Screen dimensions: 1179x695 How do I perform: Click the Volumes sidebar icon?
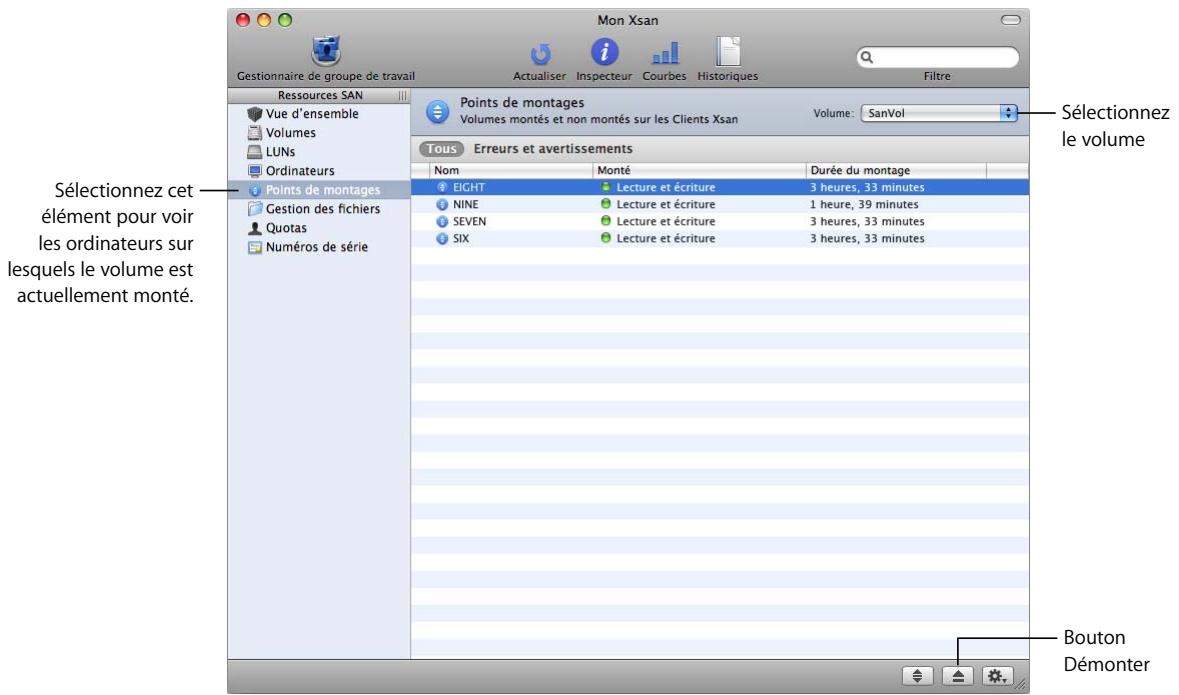point(254,133)
